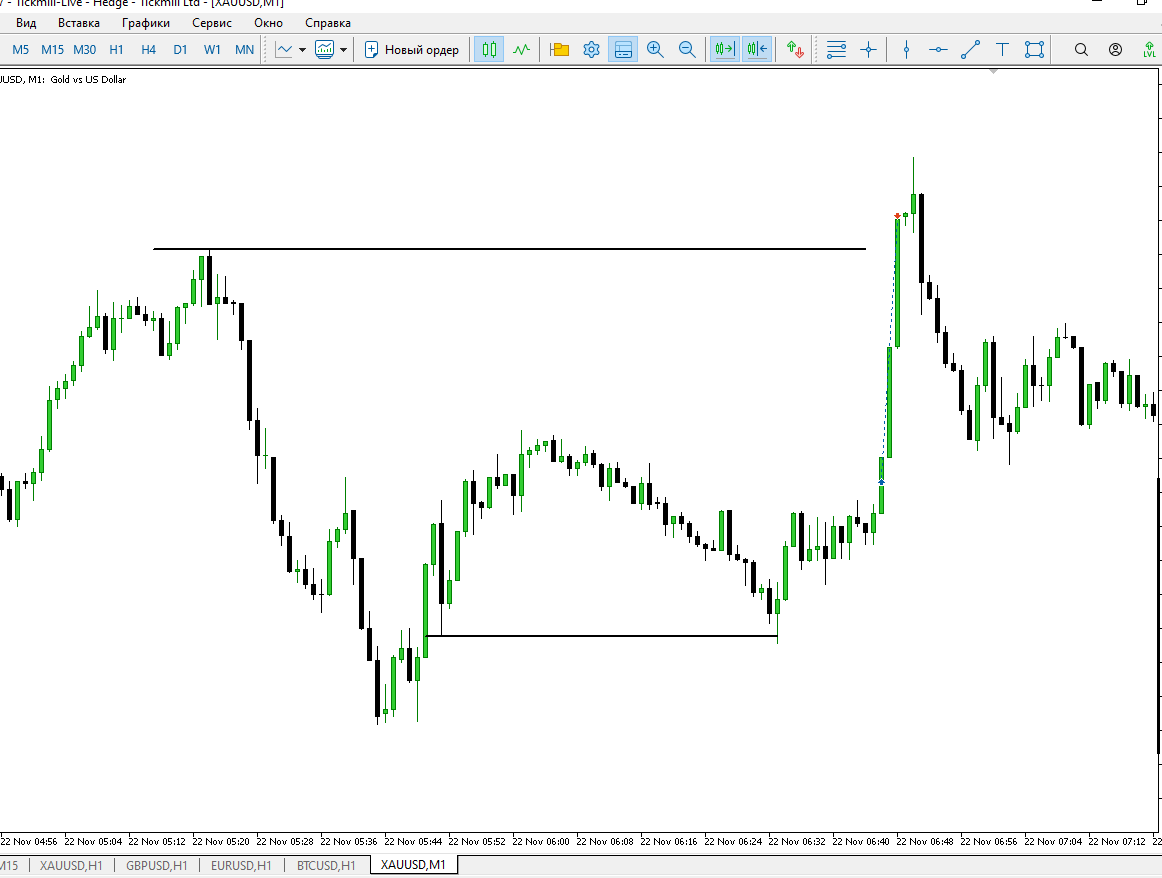
Task: Select the trendline drawing tool
Action: pos(970,49)
